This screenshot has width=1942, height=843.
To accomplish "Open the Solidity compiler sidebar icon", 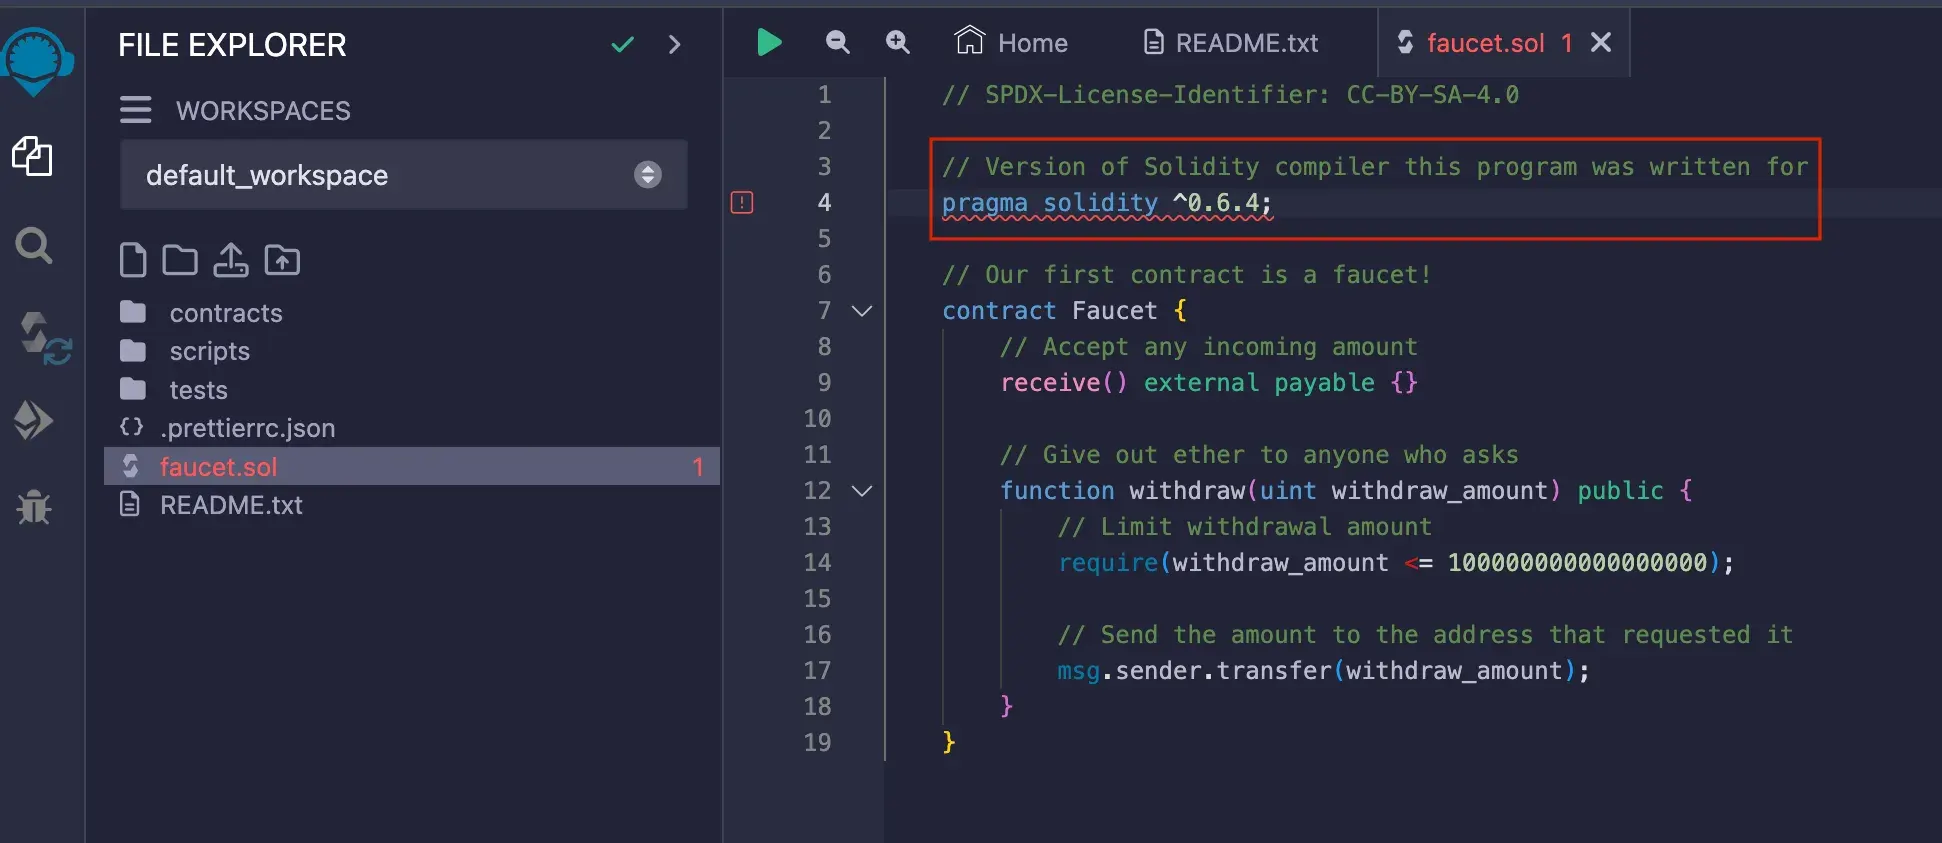I will [44, 338].
